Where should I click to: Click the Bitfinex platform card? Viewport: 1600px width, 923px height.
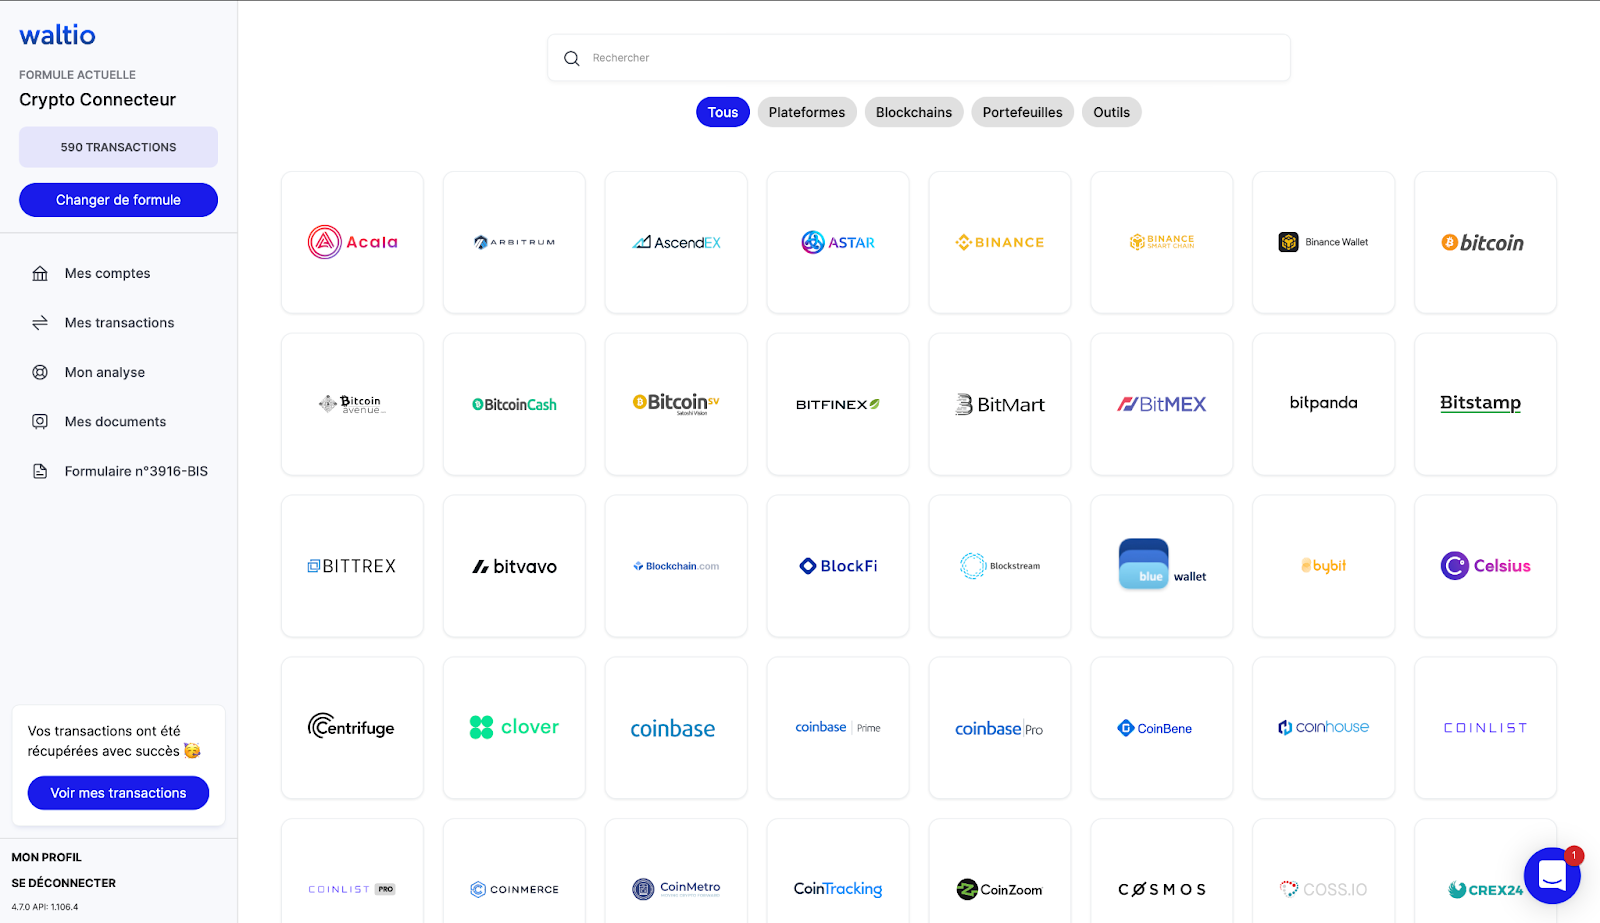point(838,404)
